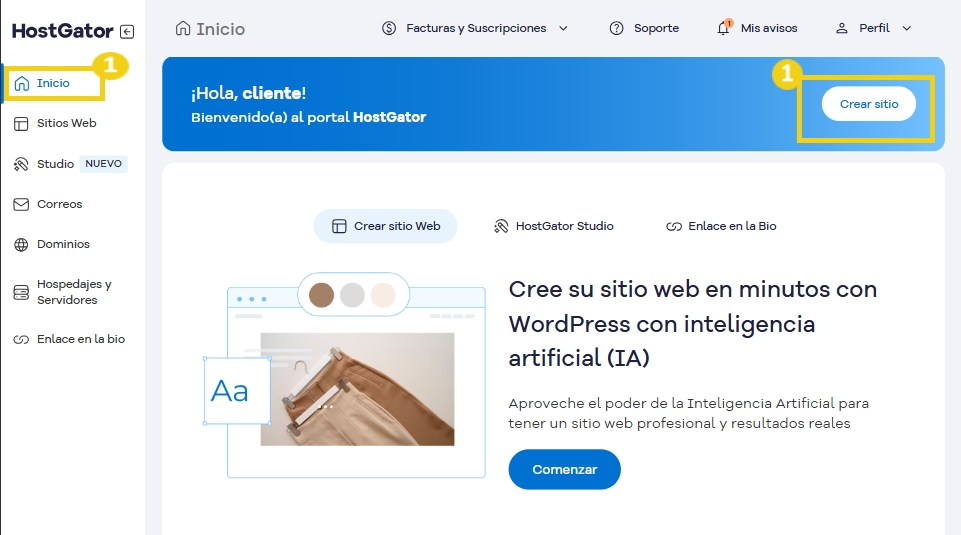Click the heading about WordPress con inteligencia artificial
This screenshot has width=961, height=535.
pyautogui.click(x=693, y=324)
